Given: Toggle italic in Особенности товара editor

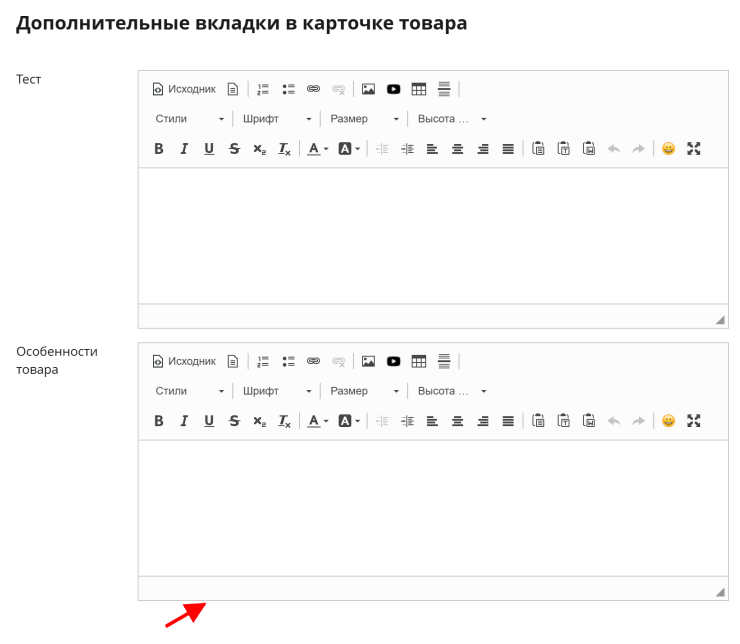Looking at the screenshot, I should (184, 421).
